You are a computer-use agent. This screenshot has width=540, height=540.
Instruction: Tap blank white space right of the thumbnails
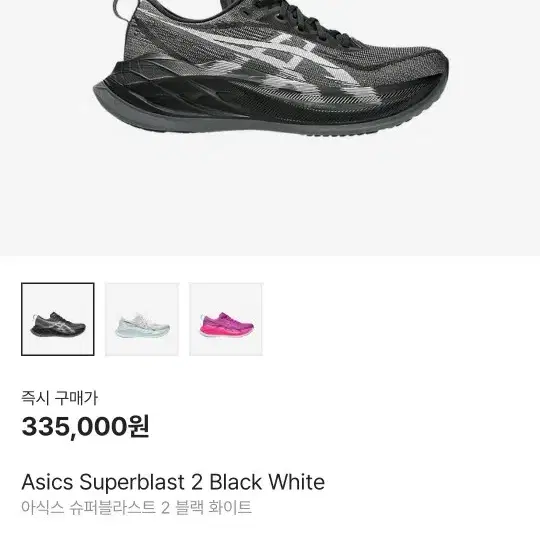tap(399, 319)
